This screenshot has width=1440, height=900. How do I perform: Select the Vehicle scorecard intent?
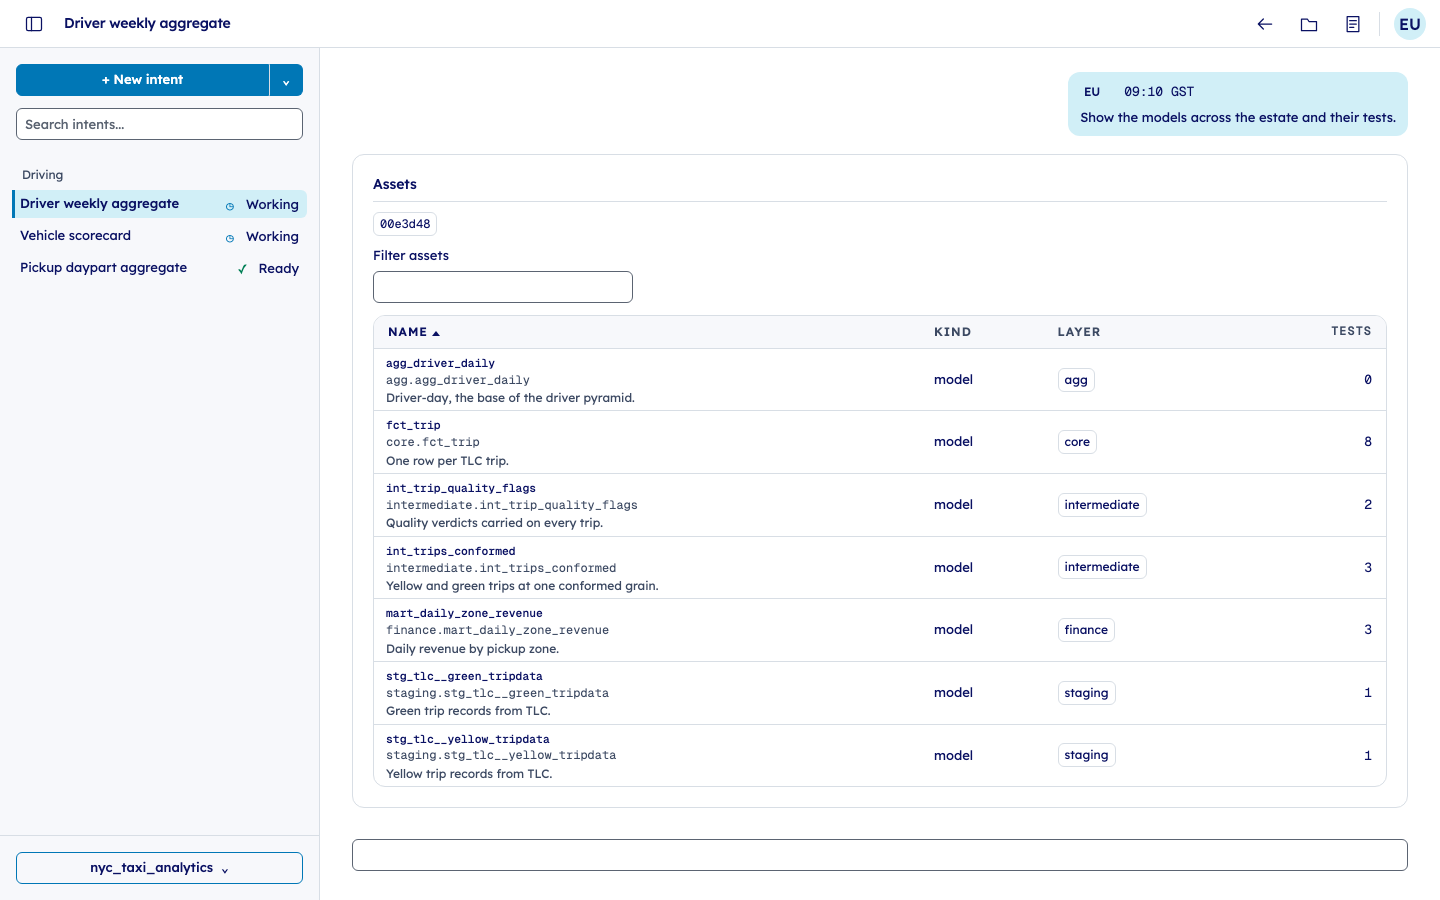point(160,236)
